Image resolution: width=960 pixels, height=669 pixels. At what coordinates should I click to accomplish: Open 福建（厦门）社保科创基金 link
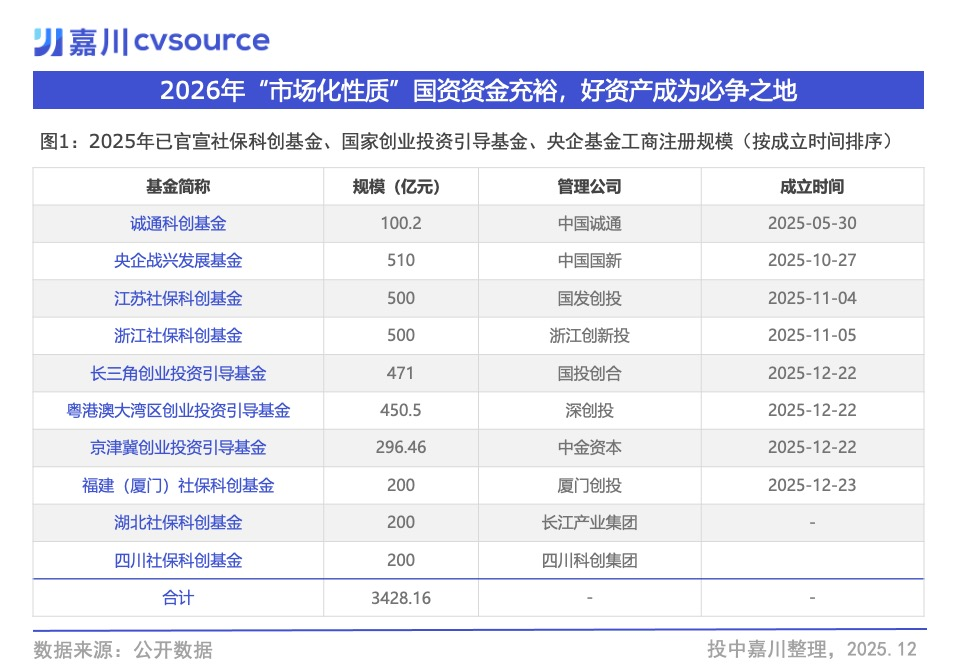click(178, 486)
